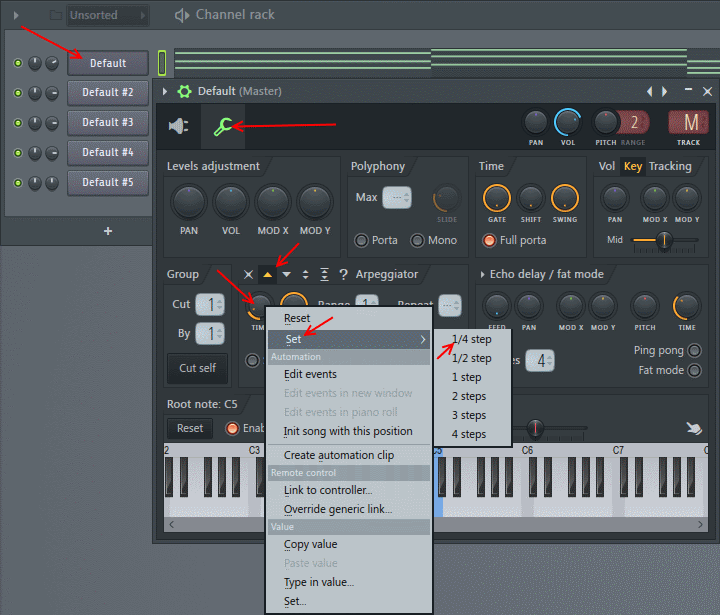
Task: Enable the Porta option in Polyphony
Action: (x=363, y=240)
